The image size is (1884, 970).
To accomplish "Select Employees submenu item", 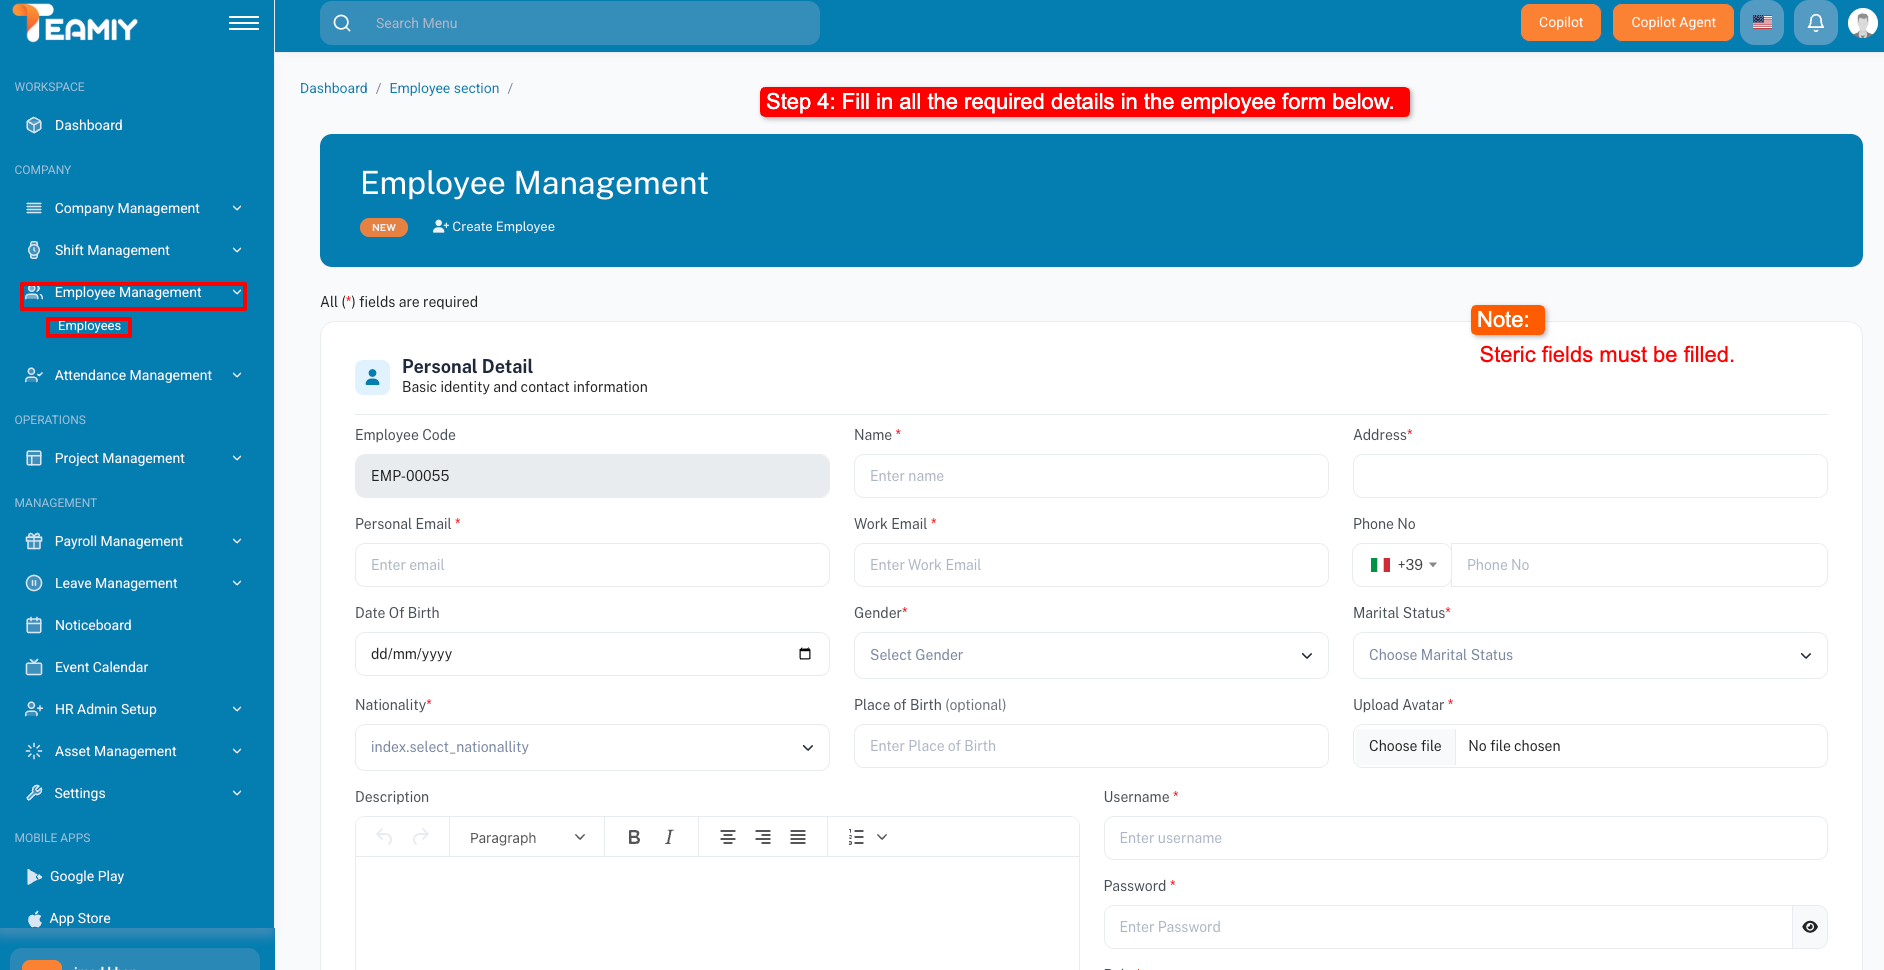I will click(89, 326).
